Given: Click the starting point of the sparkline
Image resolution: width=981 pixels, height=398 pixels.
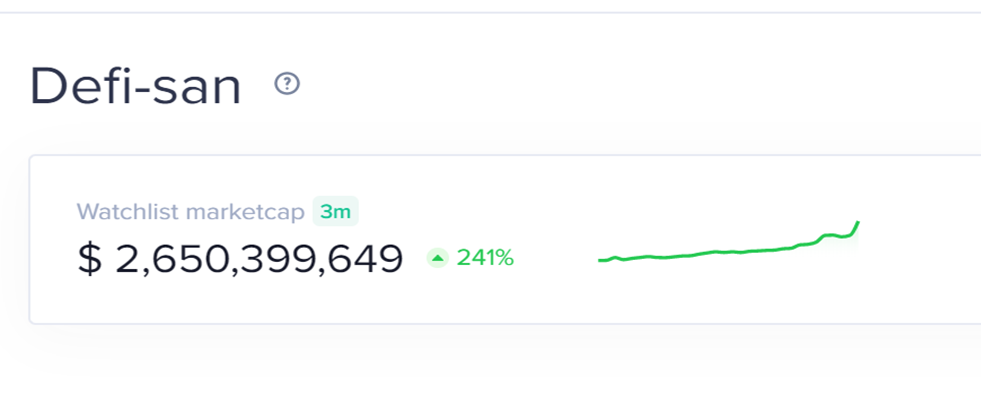Looking at the screenshot, I should coord(600,260).
